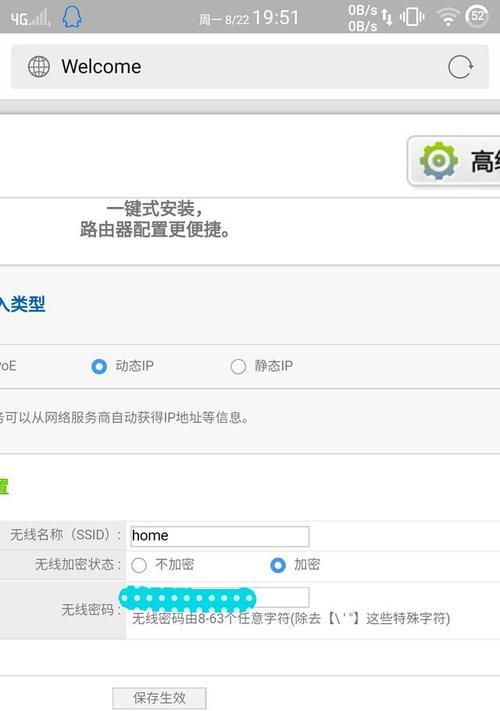Select the 动态IP radio button

[x=99, y=366]
